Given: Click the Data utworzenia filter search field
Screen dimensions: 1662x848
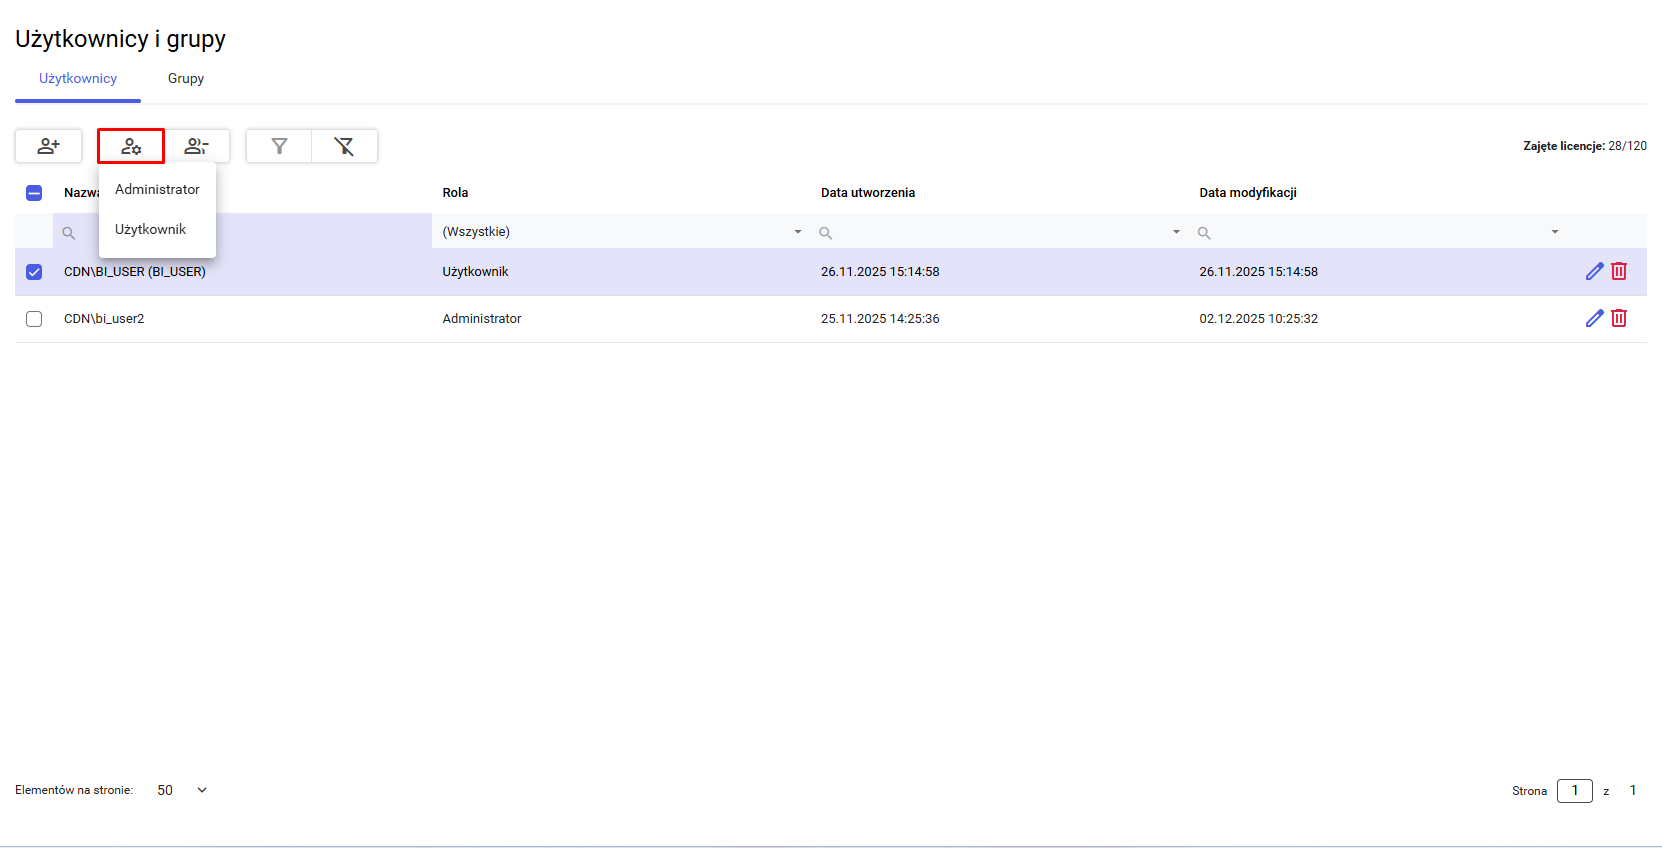Looking at the screenshot, I should (998, 232).
